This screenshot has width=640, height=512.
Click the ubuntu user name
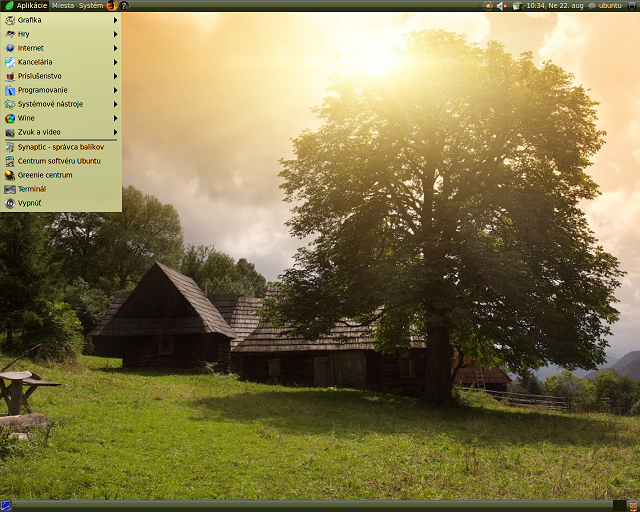pos(610,6)
